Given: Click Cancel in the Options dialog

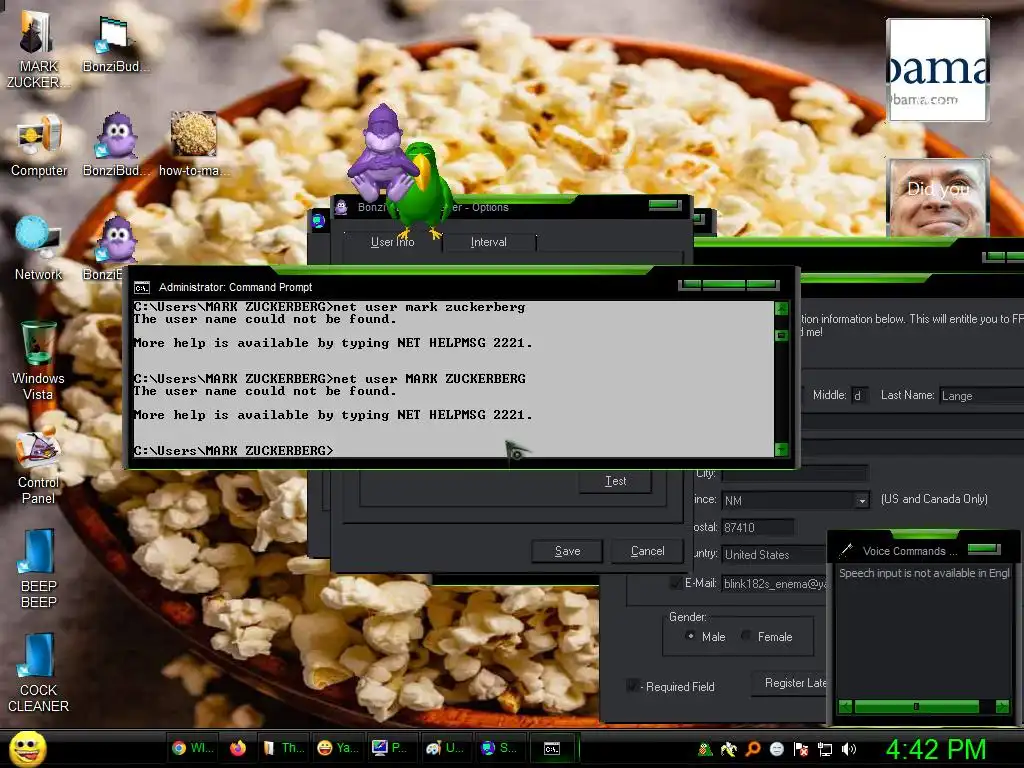Looking at the screenshot, I should click(647, 551).
